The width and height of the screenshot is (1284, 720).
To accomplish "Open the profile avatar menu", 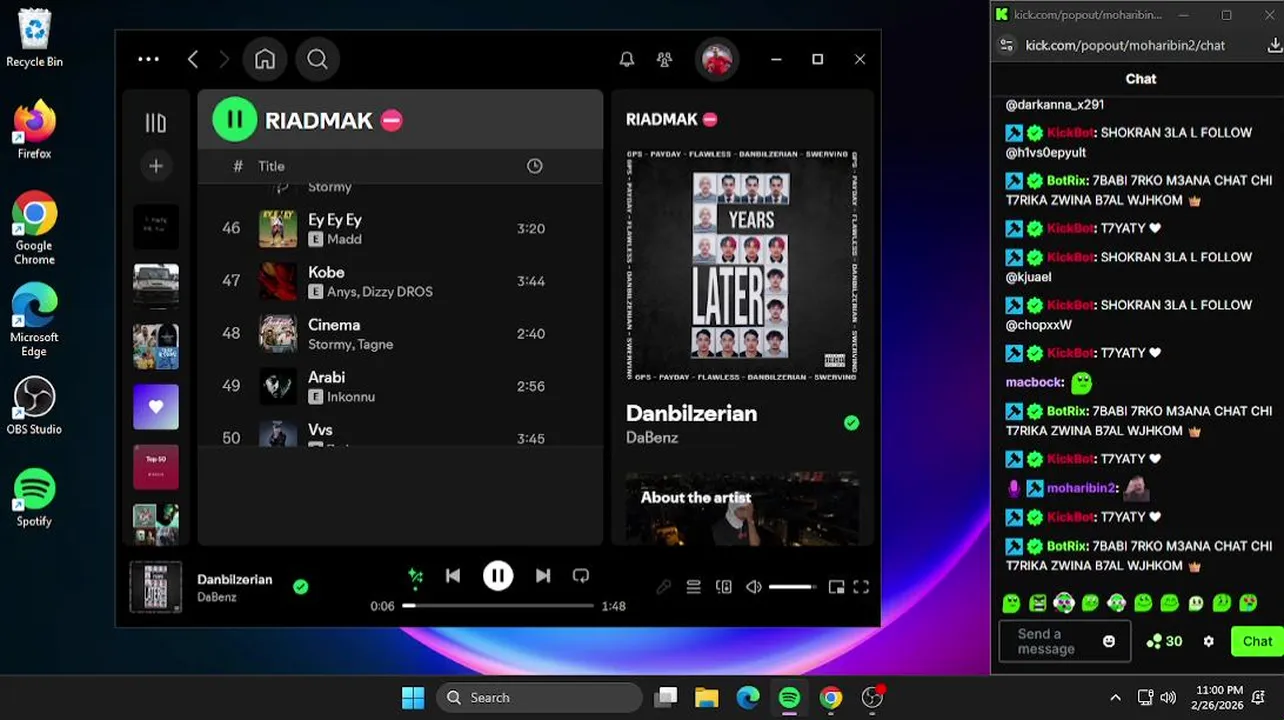I will (x=717, y=60).
